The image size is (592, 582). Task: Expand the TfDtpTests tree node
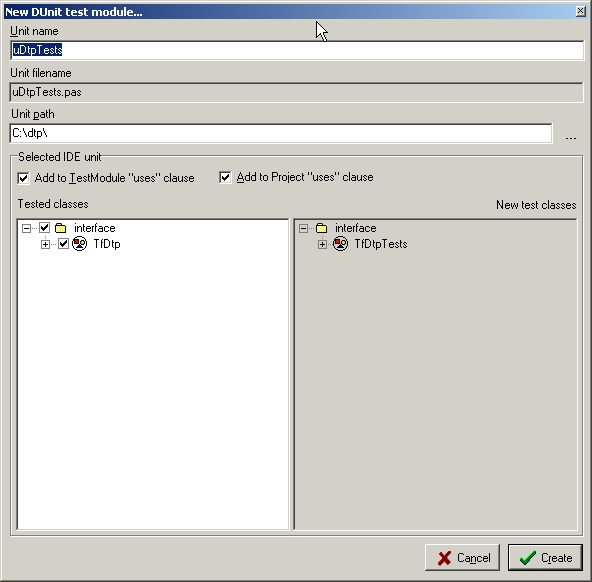click(x=322, y=244)
